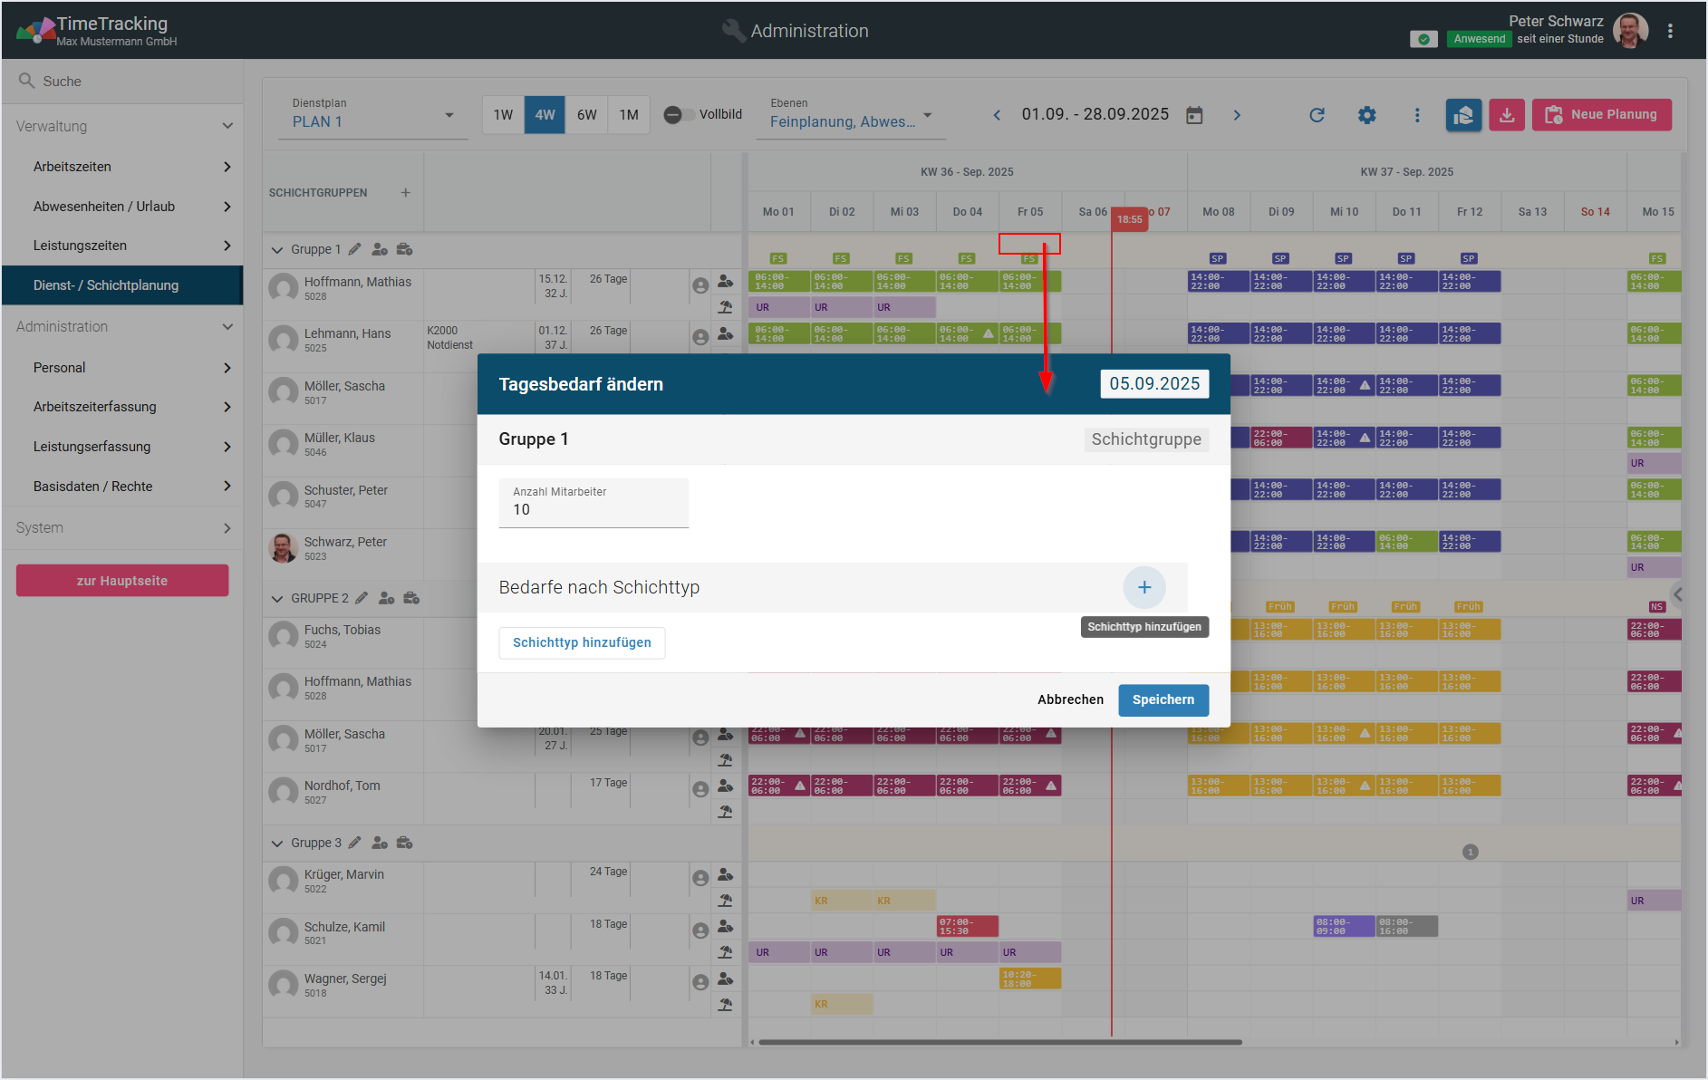Click the plus icon beside Bedarfe nach Schichttyp
The width and height of the screenshot is (1708, 1080).
pyautogui.click(x=1144, y=588)
